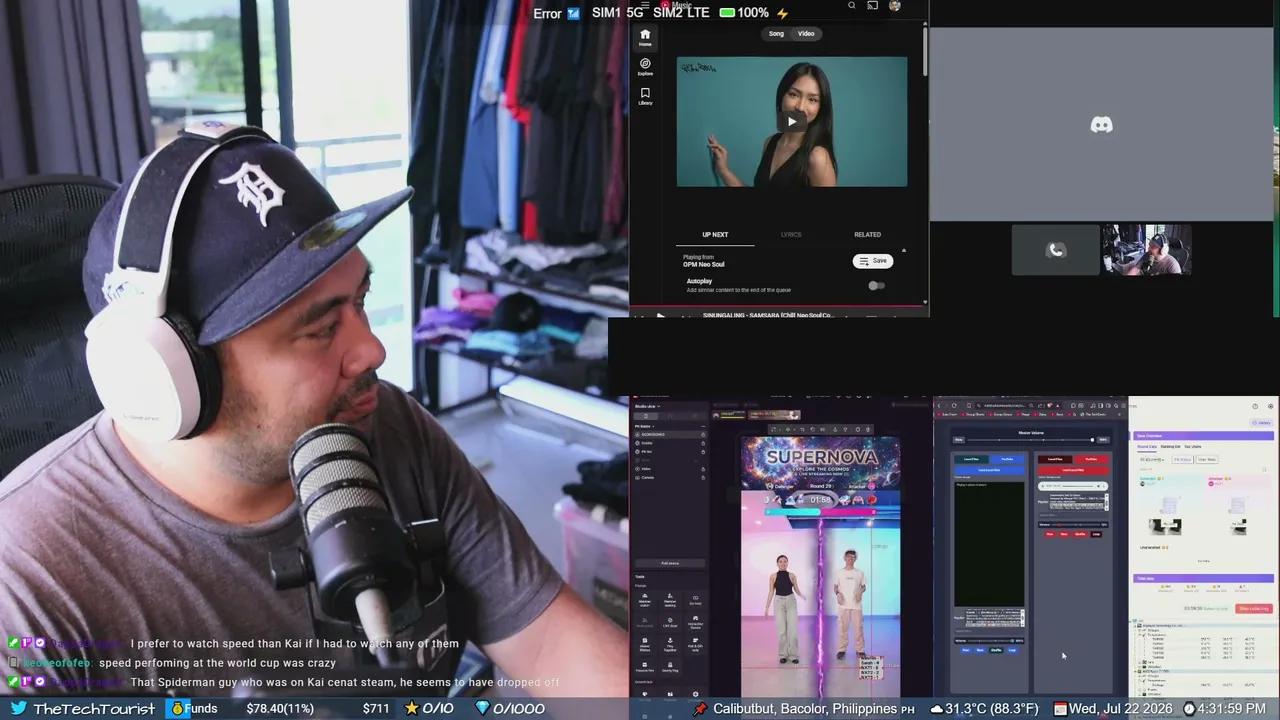Switch to the Ranking list tab
This screenshot has width=1280, height=720.
pyautogui.click(x=1170, y=447)
